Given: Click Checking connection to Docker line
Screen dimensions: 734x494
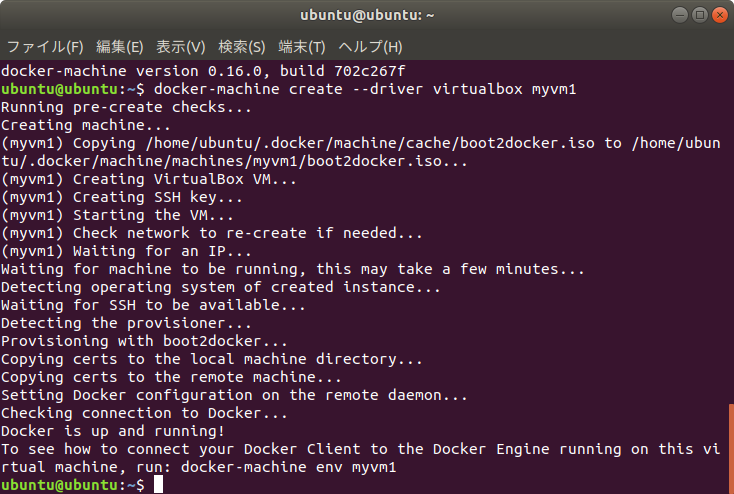Looking at the screenshot, I should click(144, 413).
